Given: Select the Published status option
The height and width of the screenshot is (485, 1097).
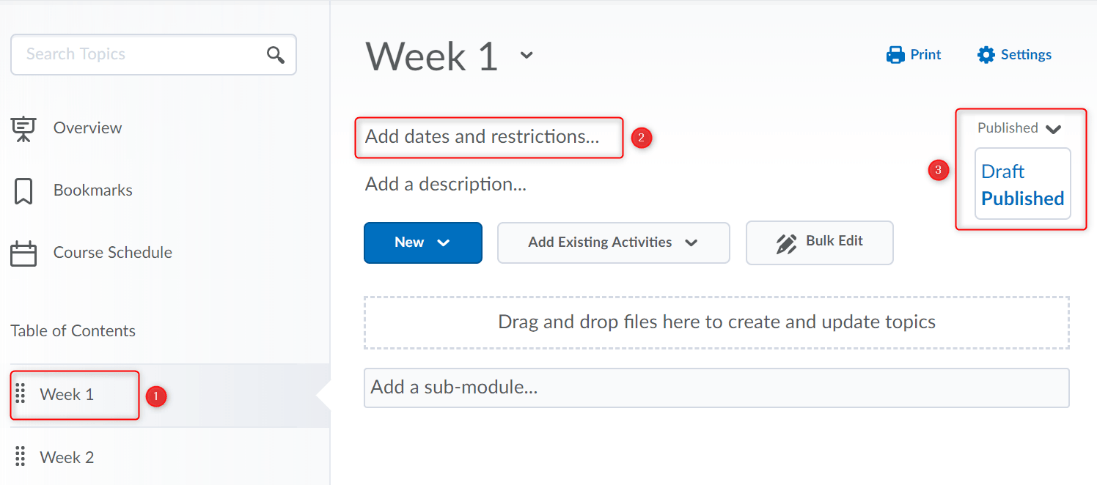Looking at the screenshot, I should click(1022, 198).
